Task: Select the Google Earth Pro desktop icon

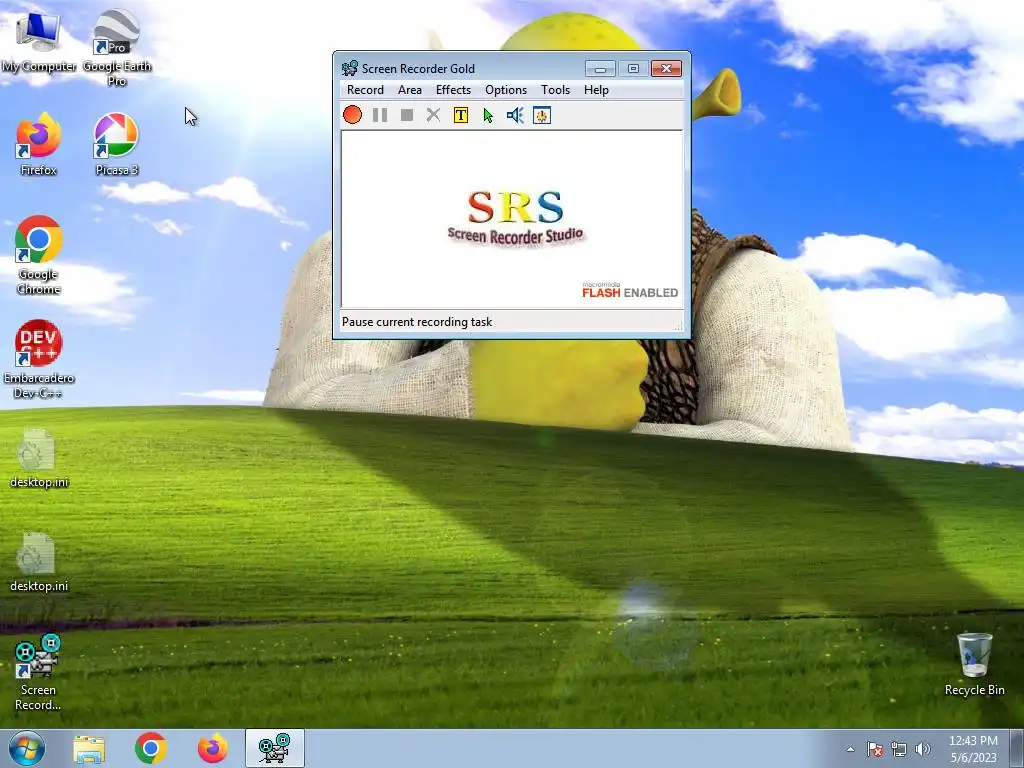Action: click(x=117, y=48)
